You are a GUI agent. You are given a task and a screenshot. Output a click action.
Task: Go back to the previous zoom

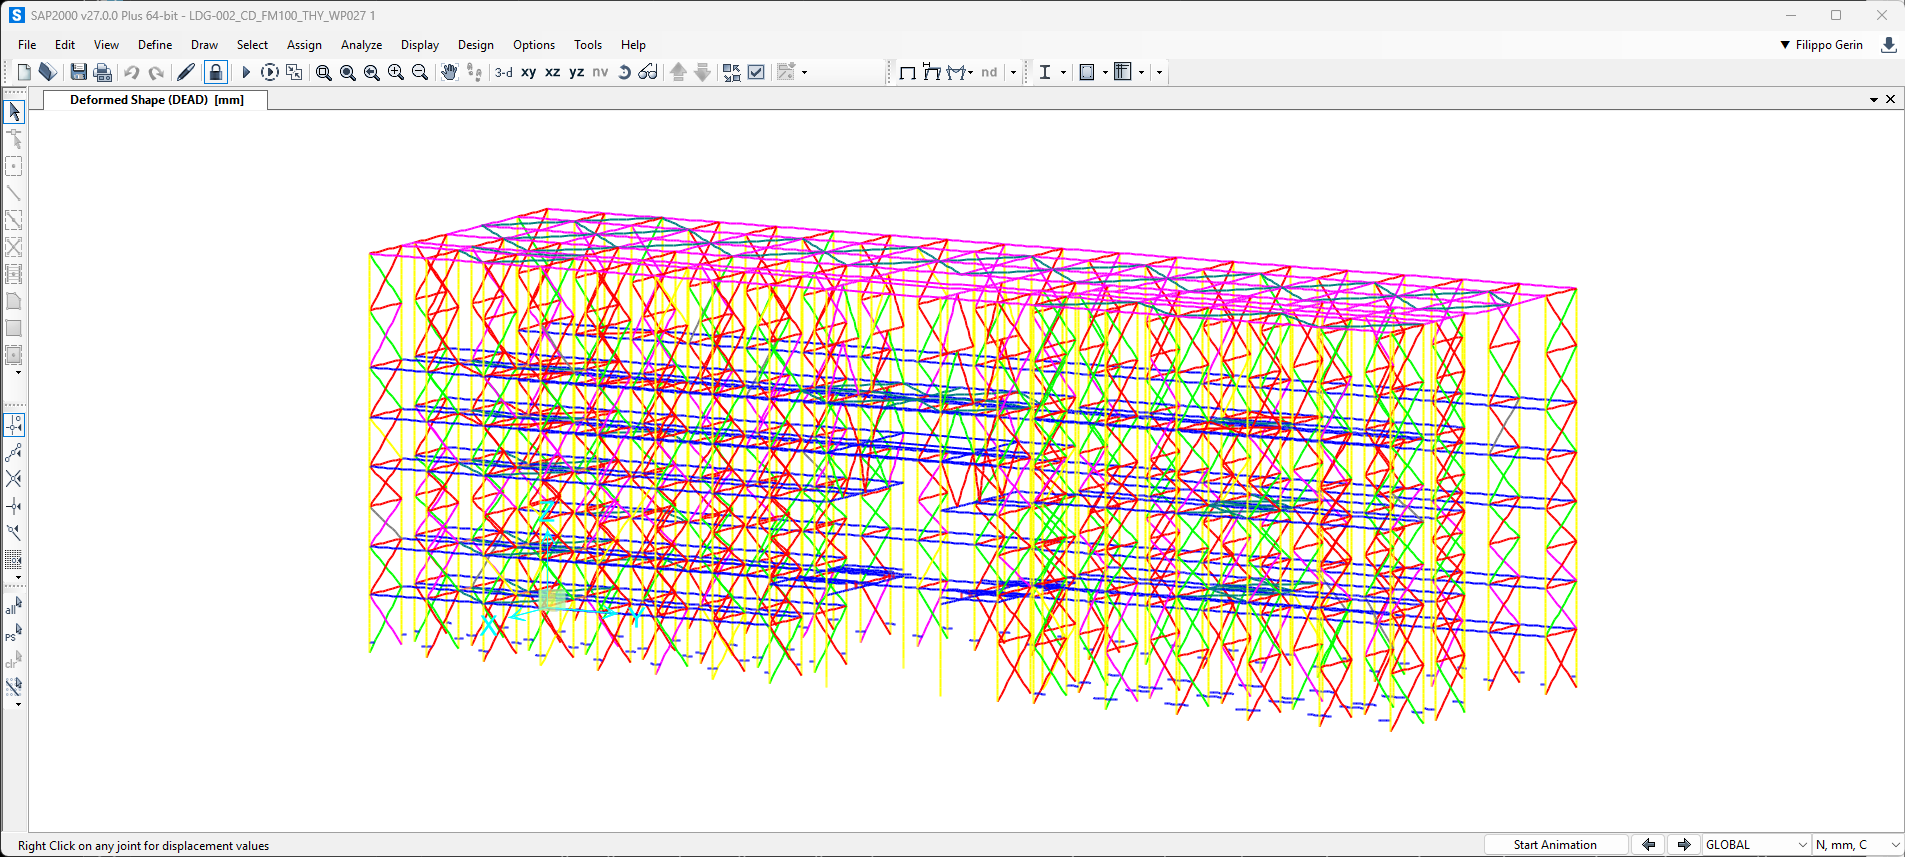click(372, 72)
